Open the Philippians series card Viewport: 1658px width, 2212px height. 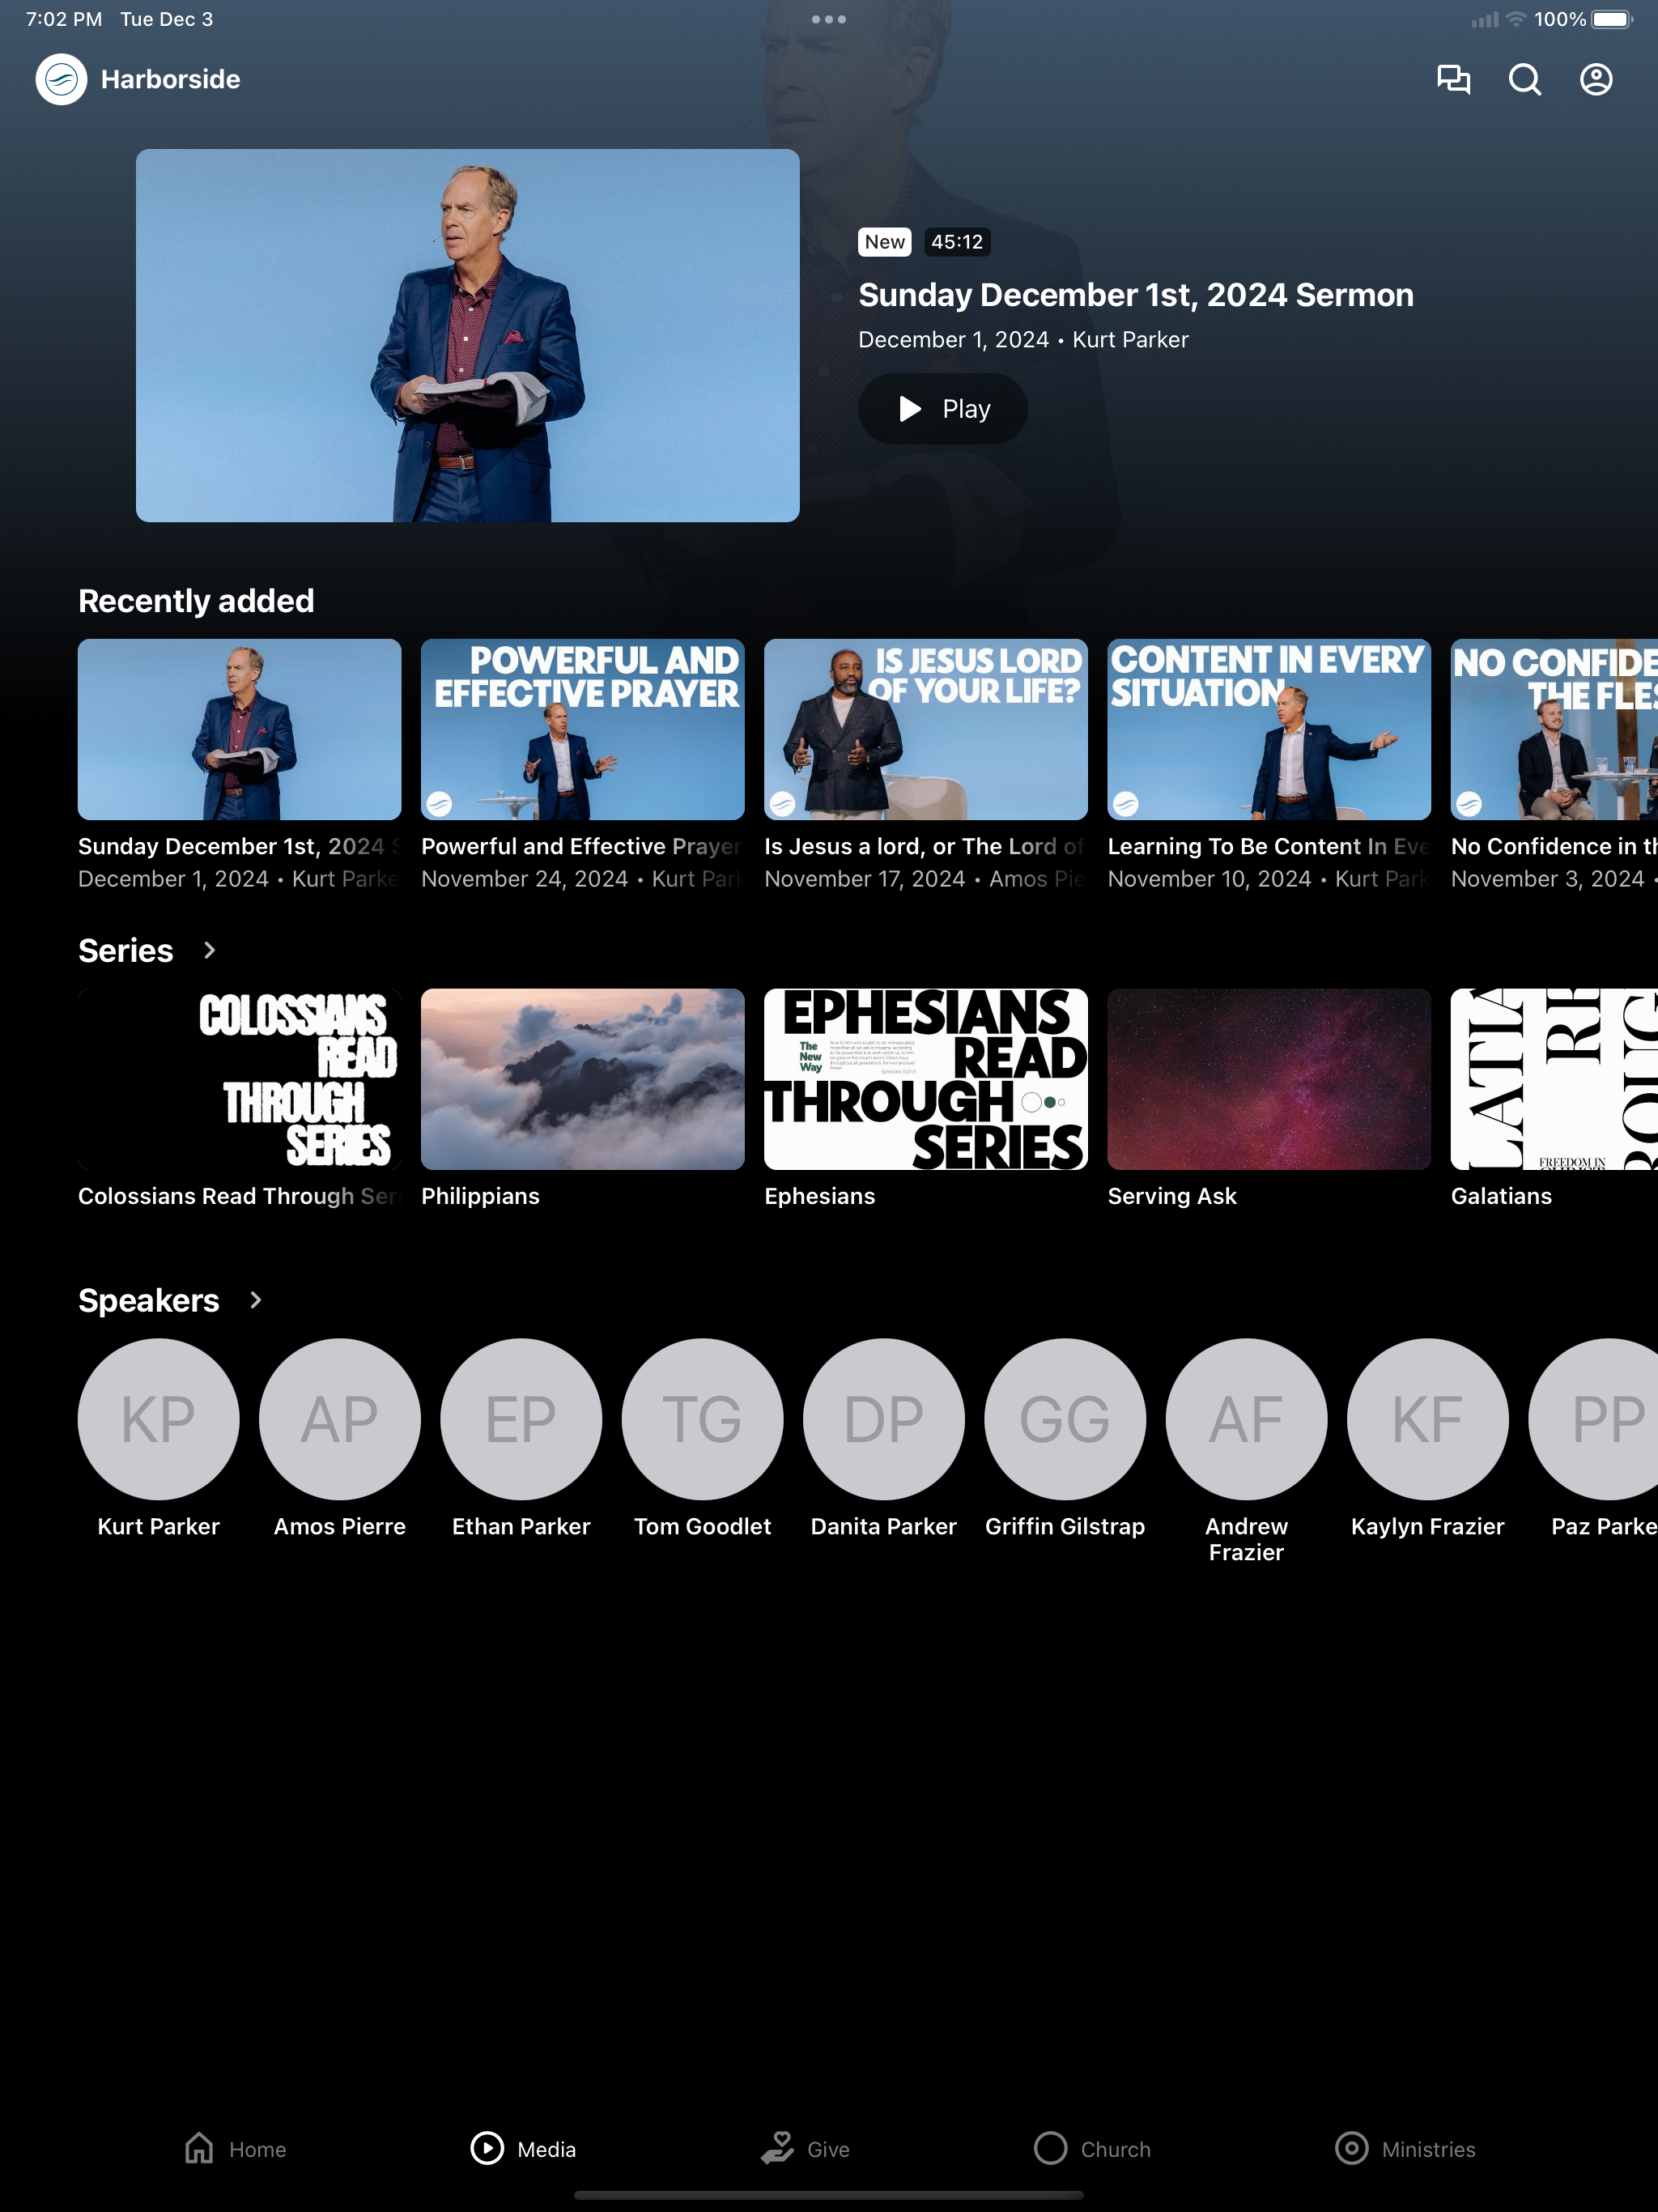[x=582, y=1079]
